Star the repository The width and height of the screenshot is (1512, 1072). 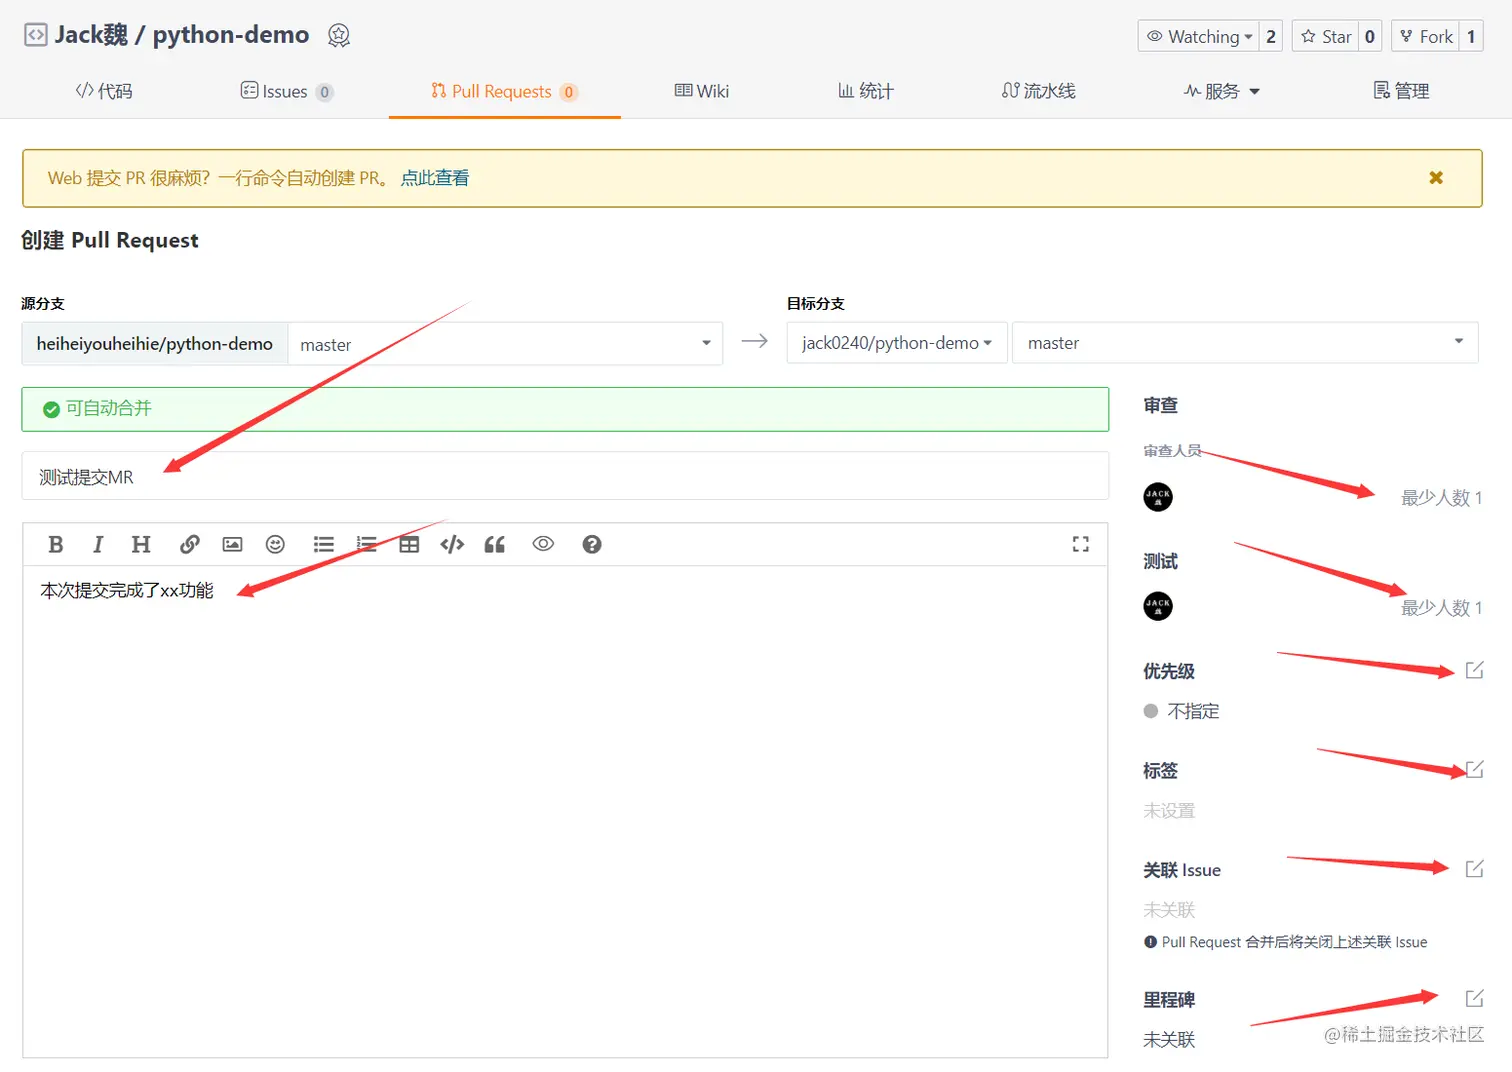click(x=1325, y=36)
